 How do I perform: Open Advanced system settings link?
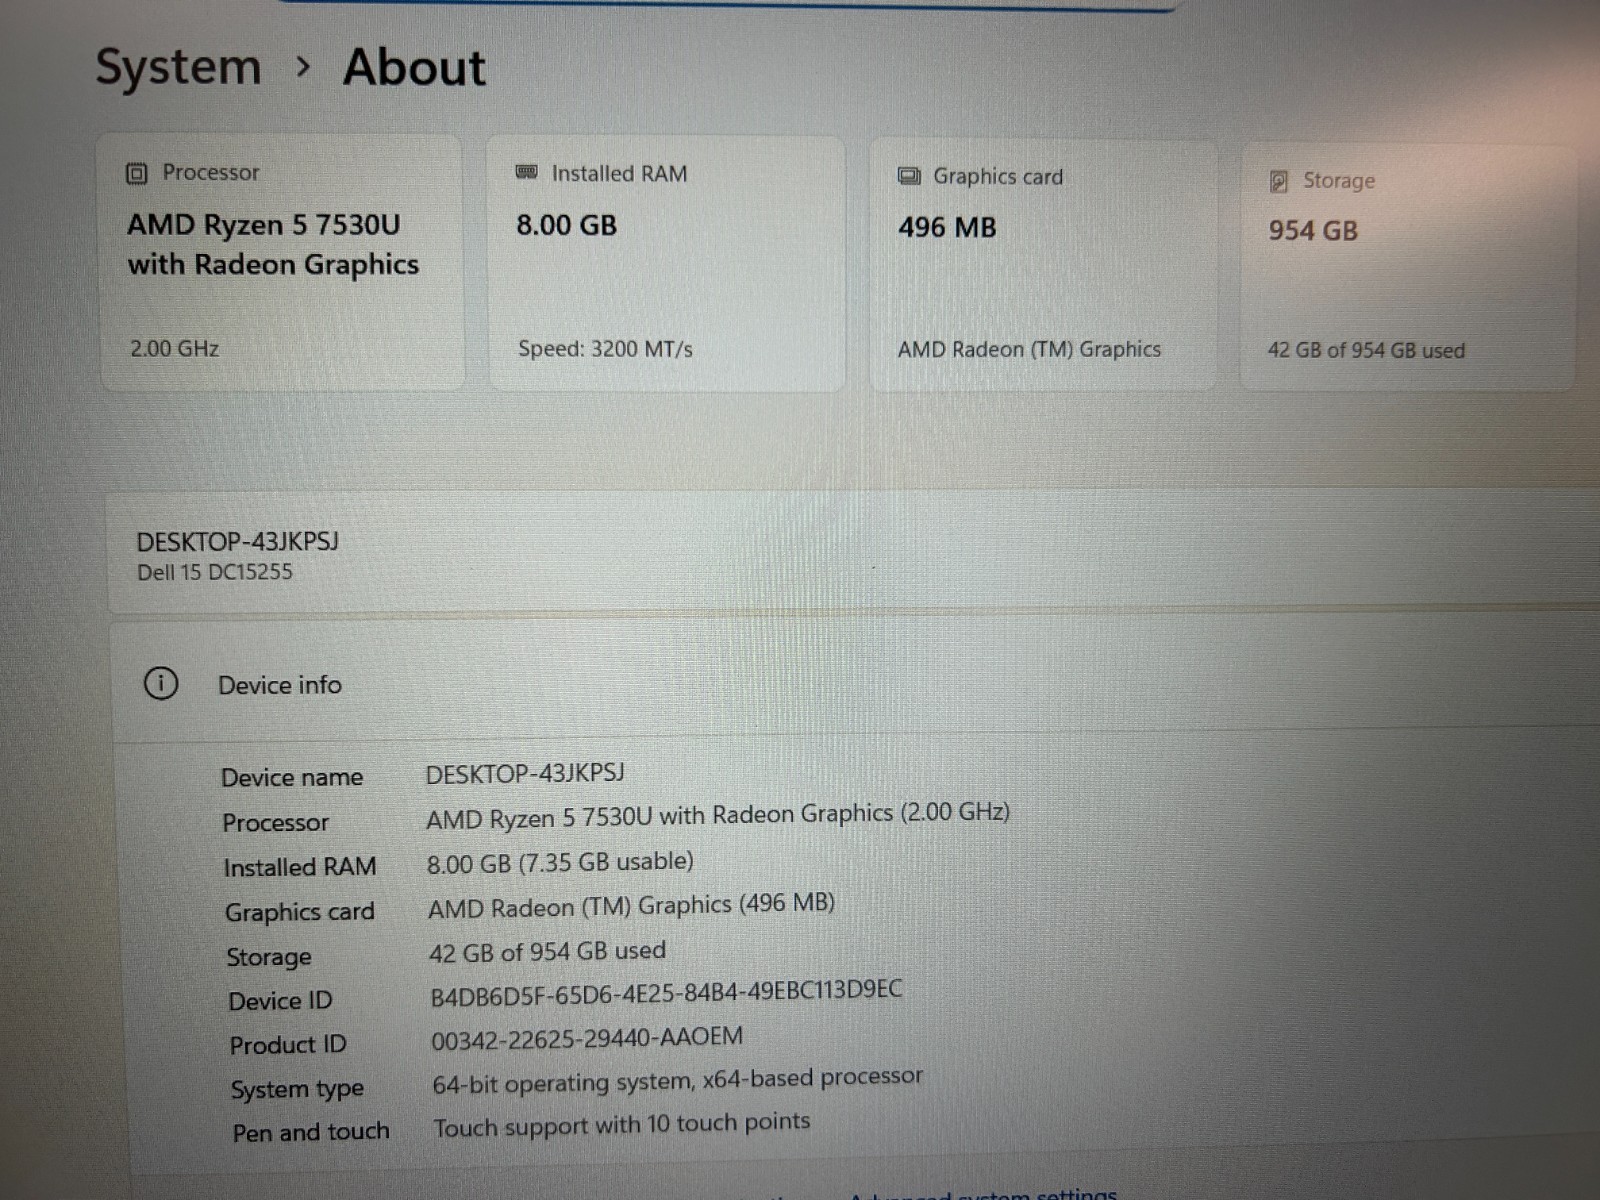point(985,1193)
